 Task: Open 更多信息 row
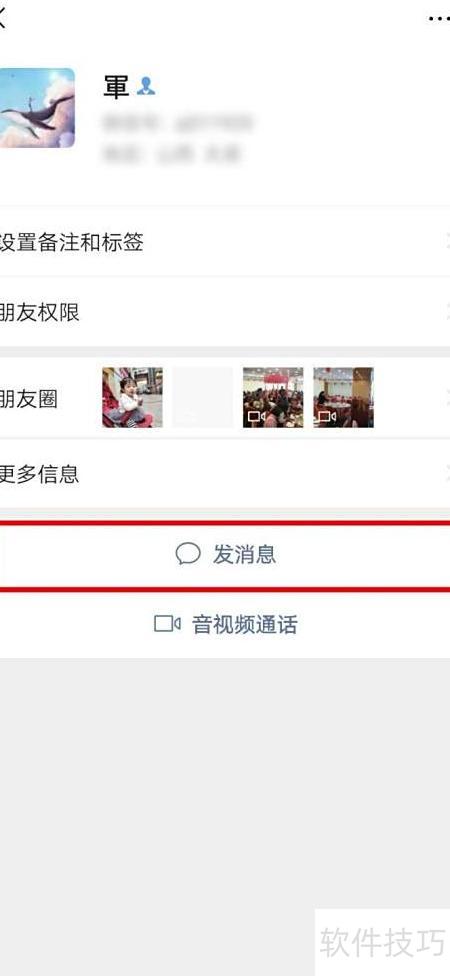(225, 474)
